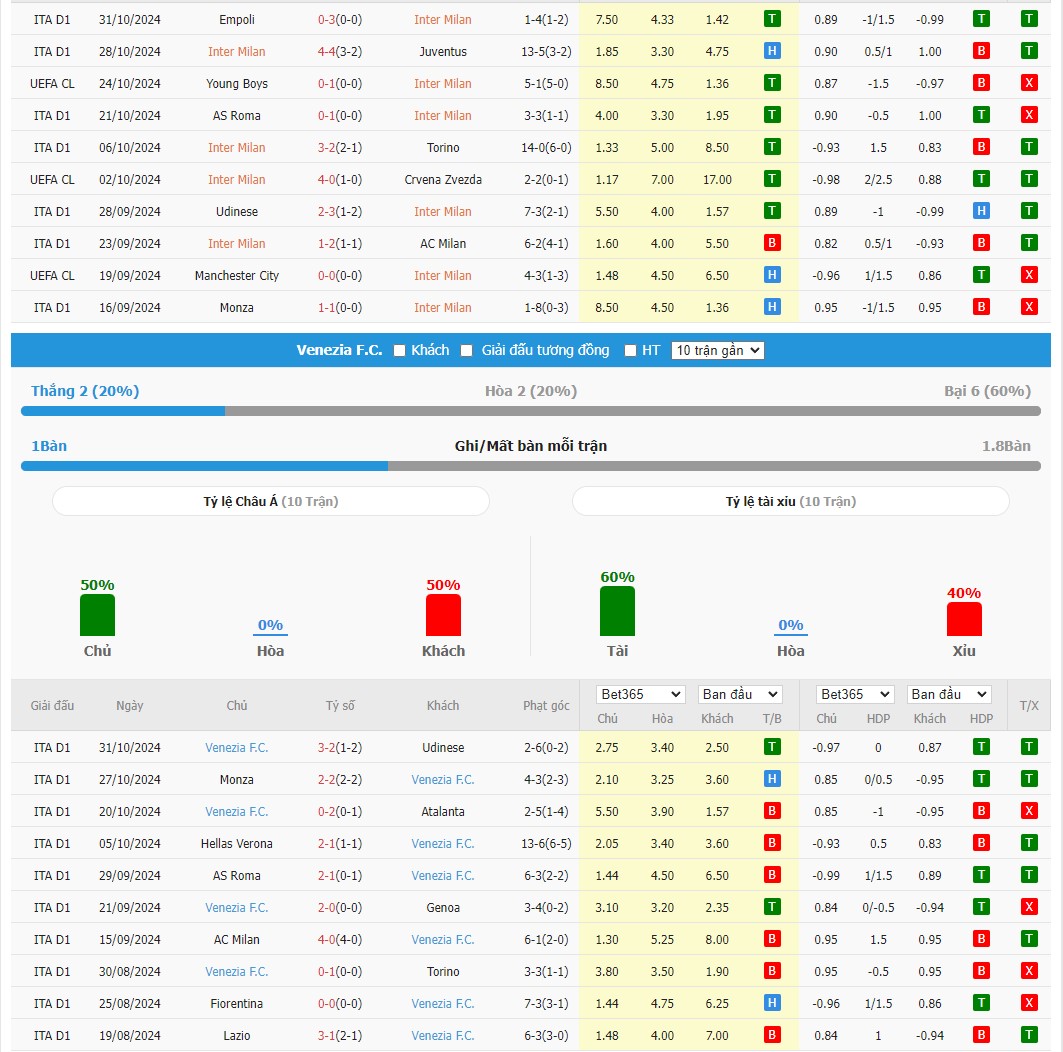Select blue H badge in Manchester City row
This screenshot has height=1052, width=1063.
pyautogui.click(x=771, y=275)
